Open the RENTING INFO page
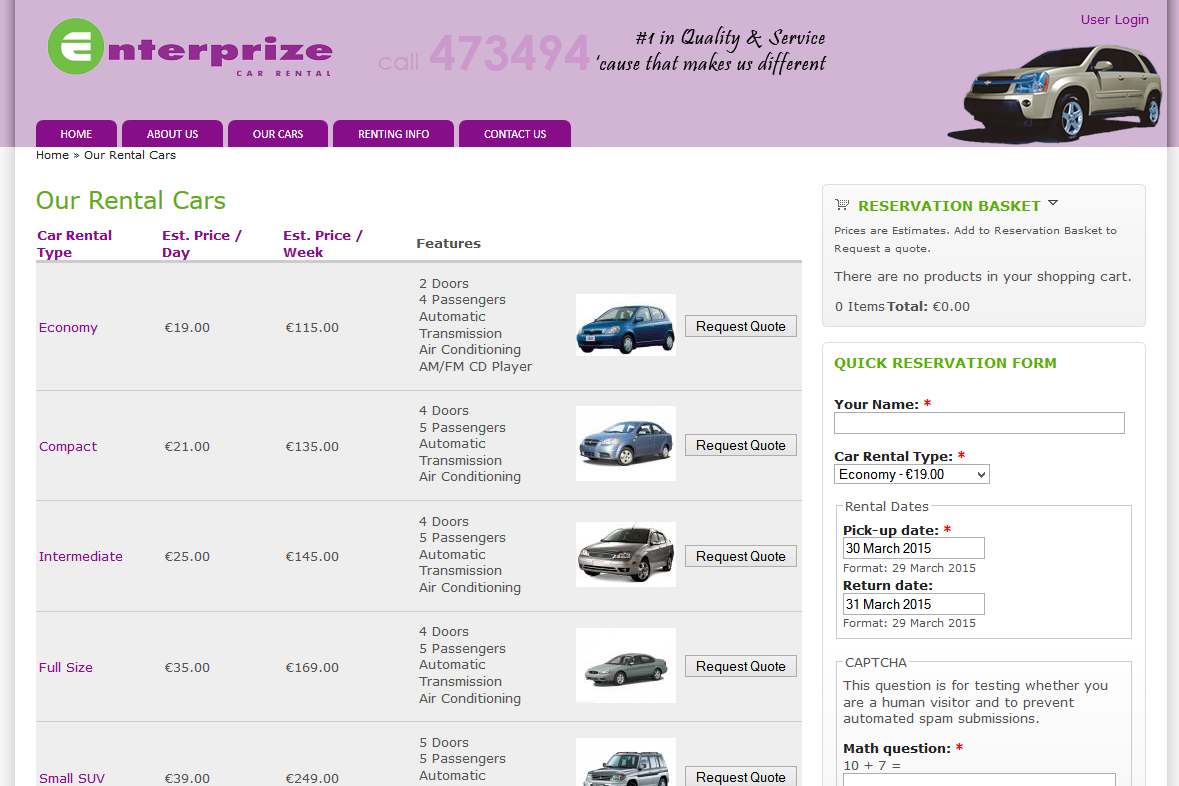1179x786 pixels. click(393, 133)
